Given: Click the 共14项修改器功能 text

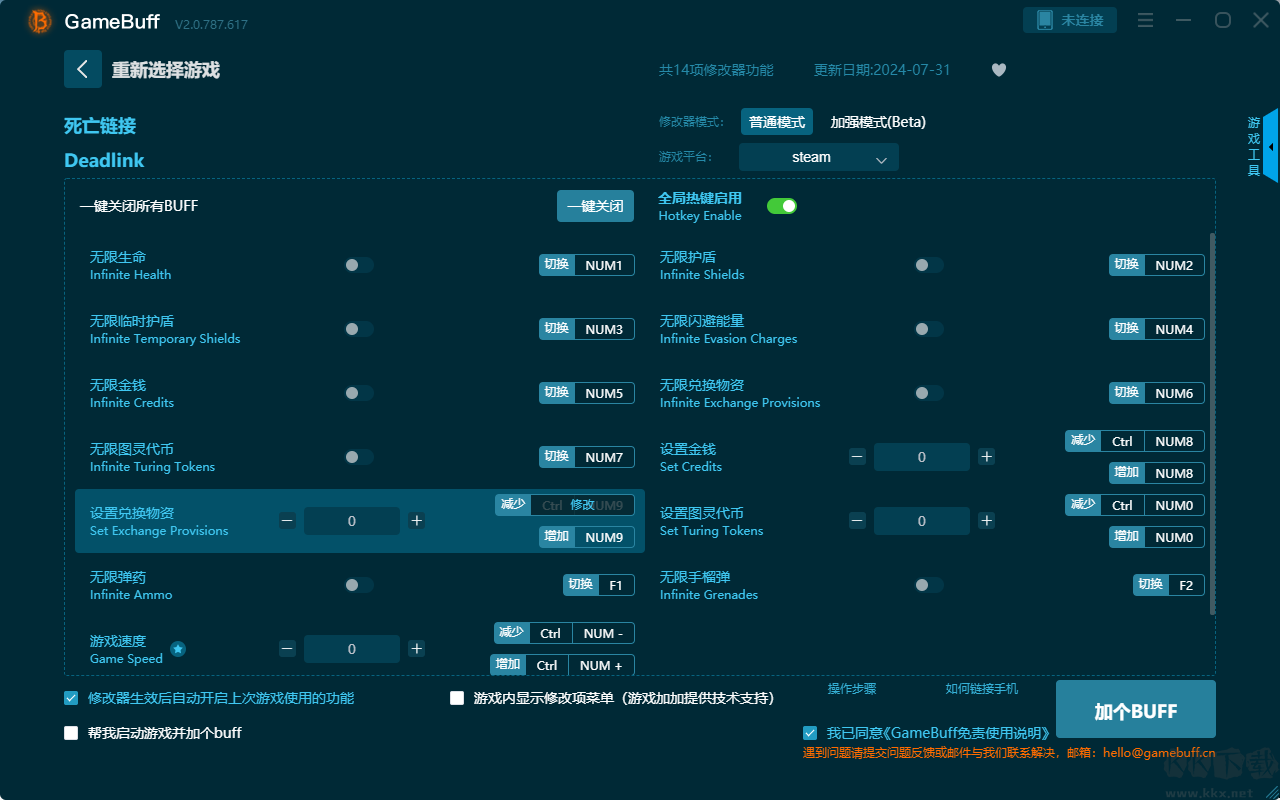Looking at the screenshot, I should [x=716, y=70].
